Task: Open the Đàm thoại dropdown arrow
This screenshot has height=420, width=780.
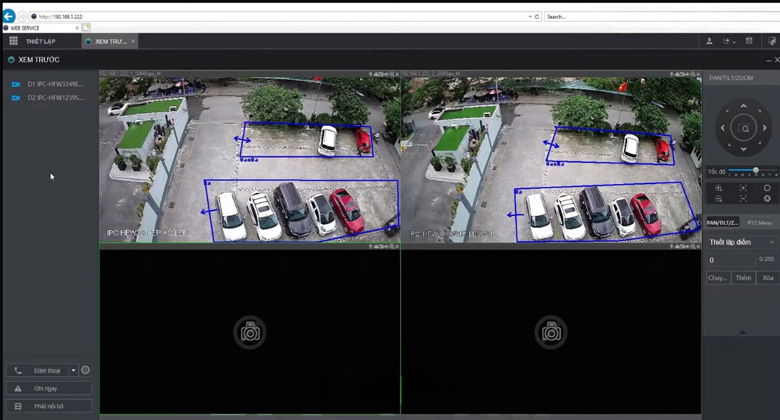Action: [73, 370]
